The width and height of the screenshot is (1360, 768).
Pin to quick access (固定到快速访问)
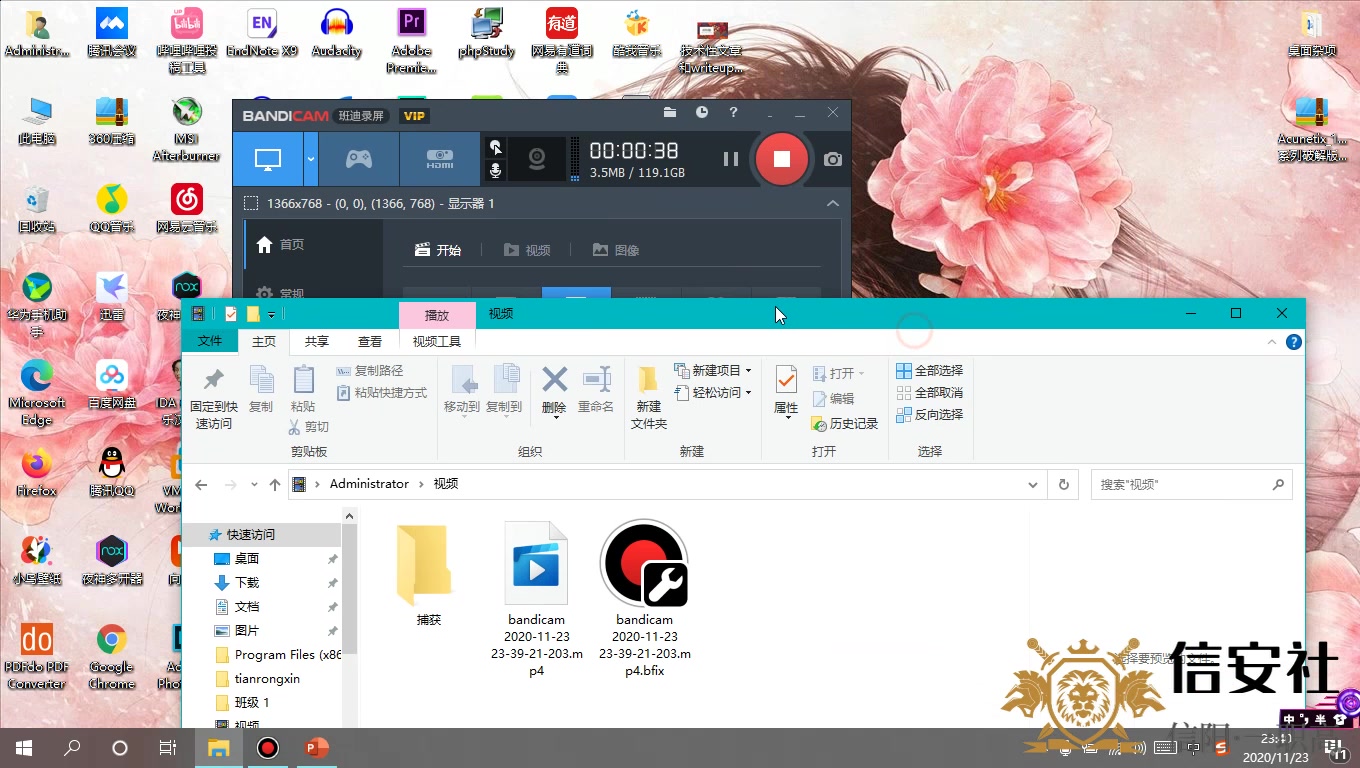coord(213,396)
